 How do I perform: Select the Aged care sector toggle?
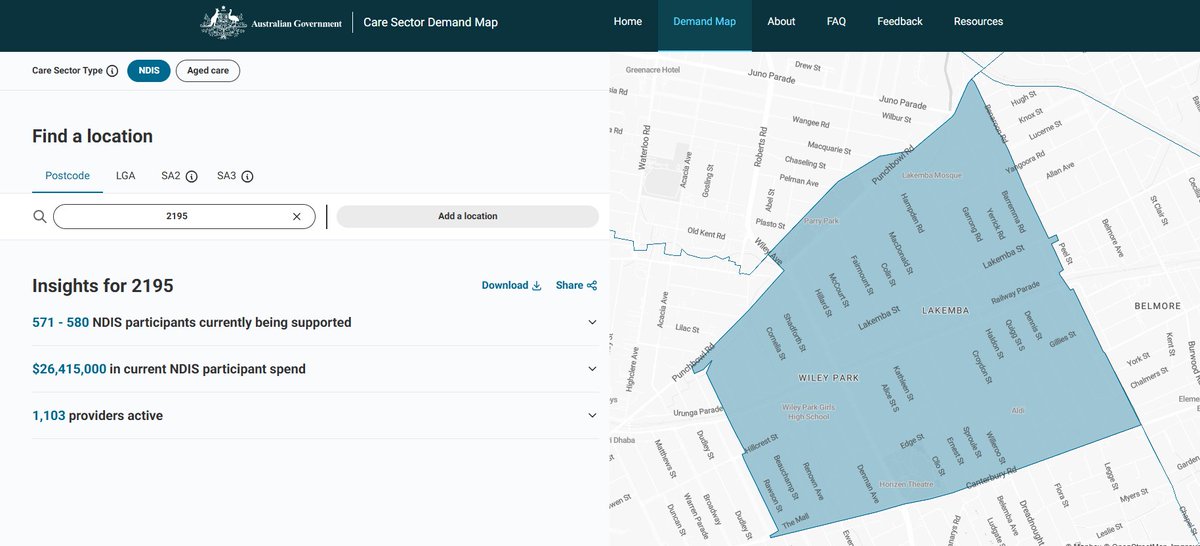pos(208,71)
